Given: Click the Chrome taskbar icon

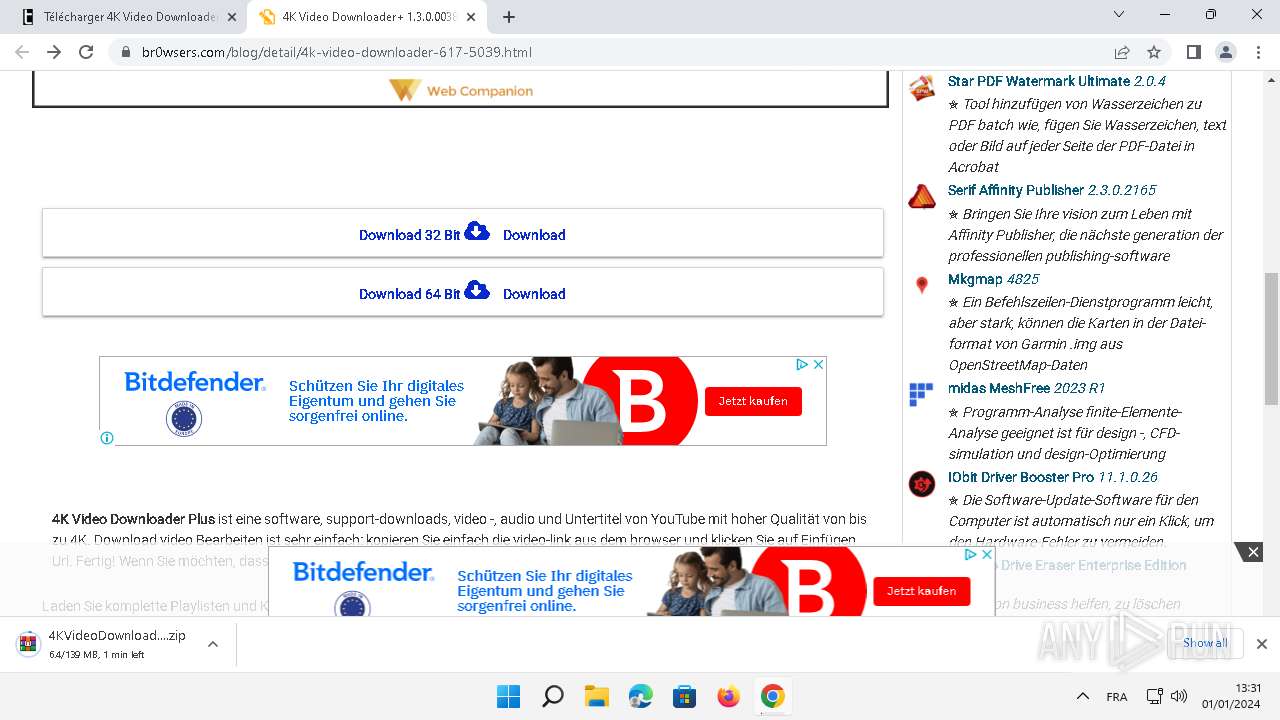Looking at the screenshot, I should (773, 696).
